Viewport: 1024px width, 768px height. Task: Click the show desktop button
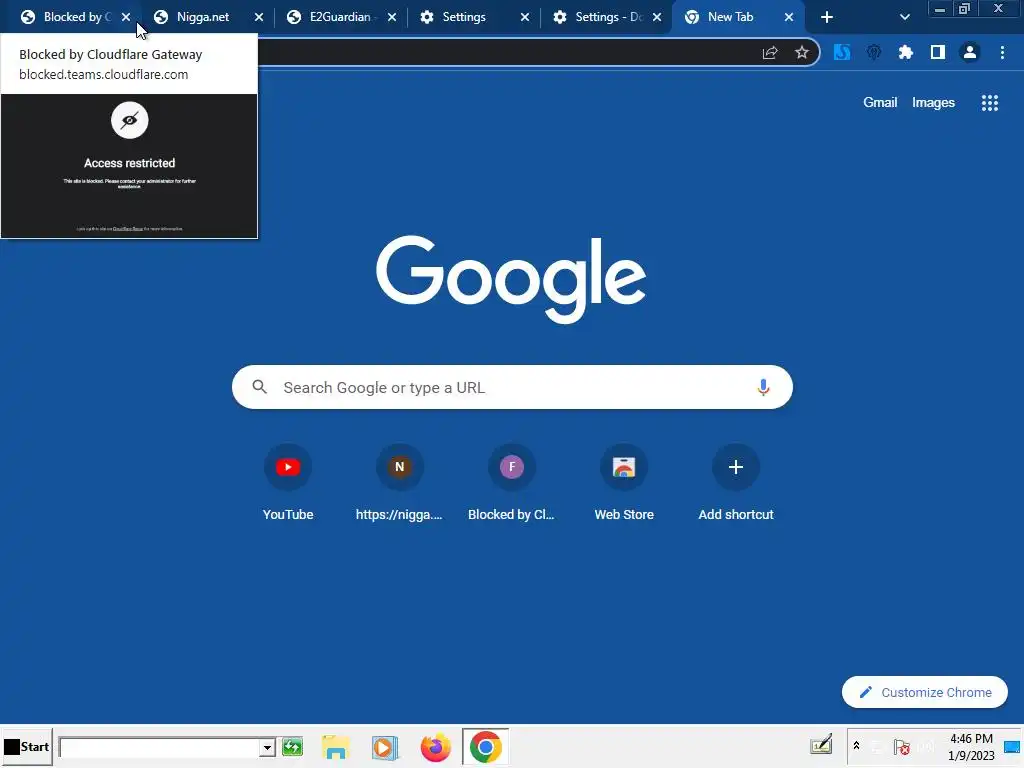[x=1012, y=747]
